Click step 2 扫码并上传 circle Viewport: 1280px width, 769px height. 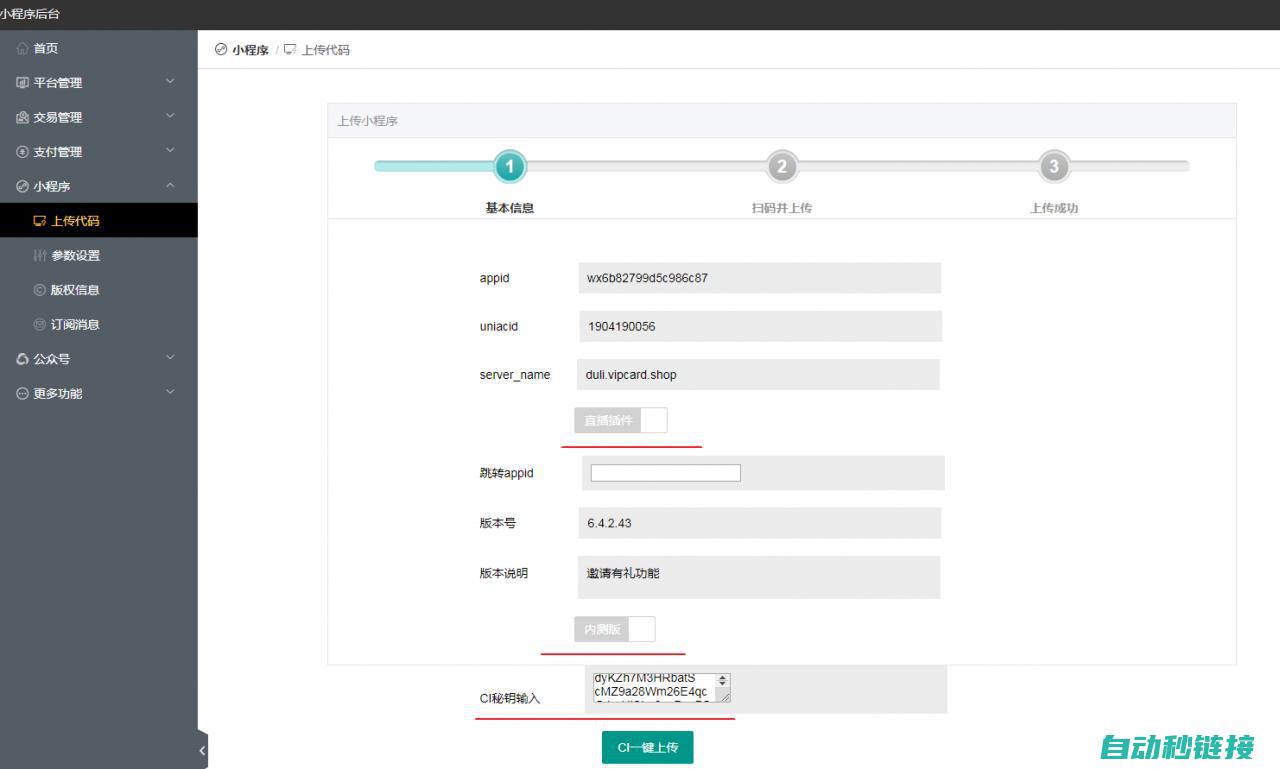coord(782,167)
